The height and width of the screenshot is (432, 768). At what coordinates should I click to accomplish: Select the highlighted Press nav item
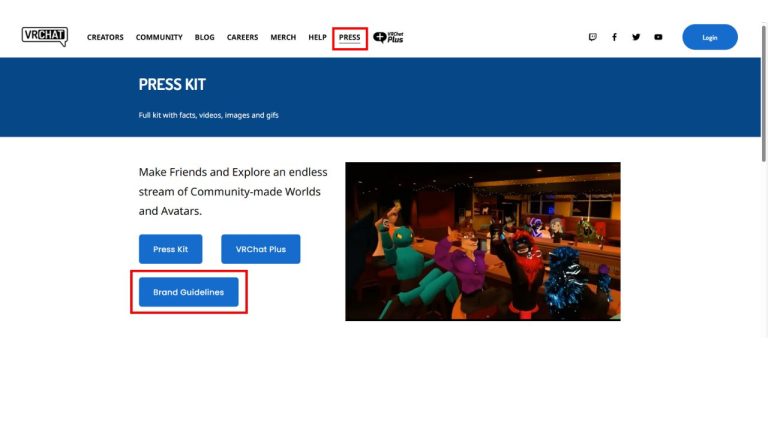350,37
